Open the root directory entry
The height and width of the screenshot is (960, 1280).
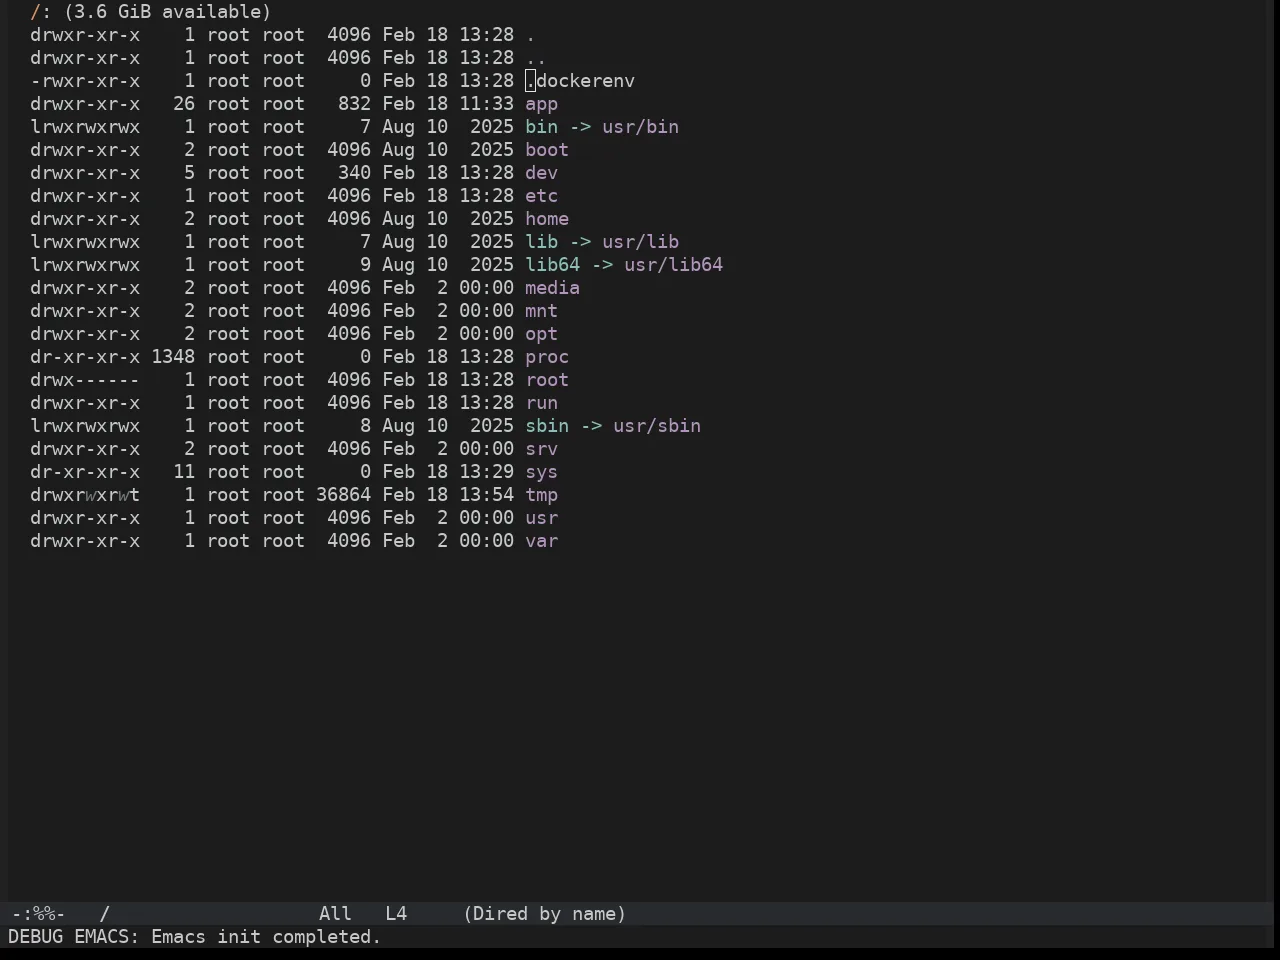tap(547, 380)
